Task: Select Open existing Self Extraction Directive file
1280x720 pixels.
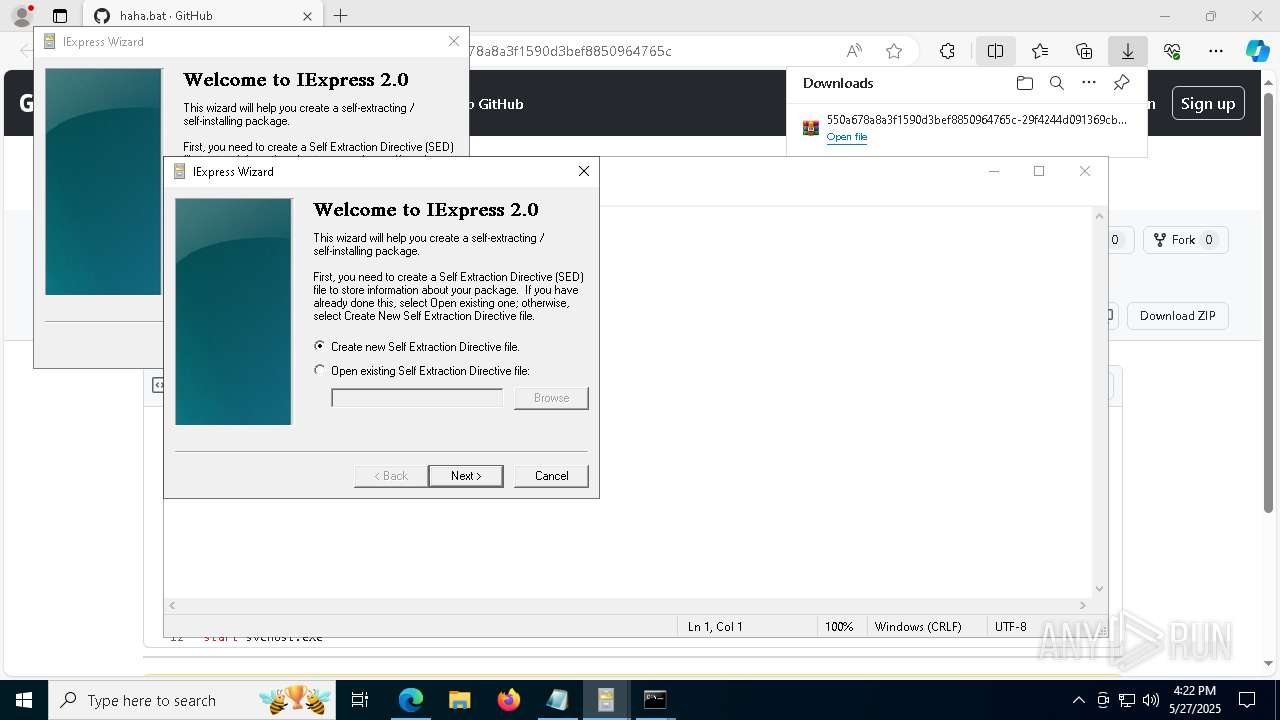Action: coord(422,371)
